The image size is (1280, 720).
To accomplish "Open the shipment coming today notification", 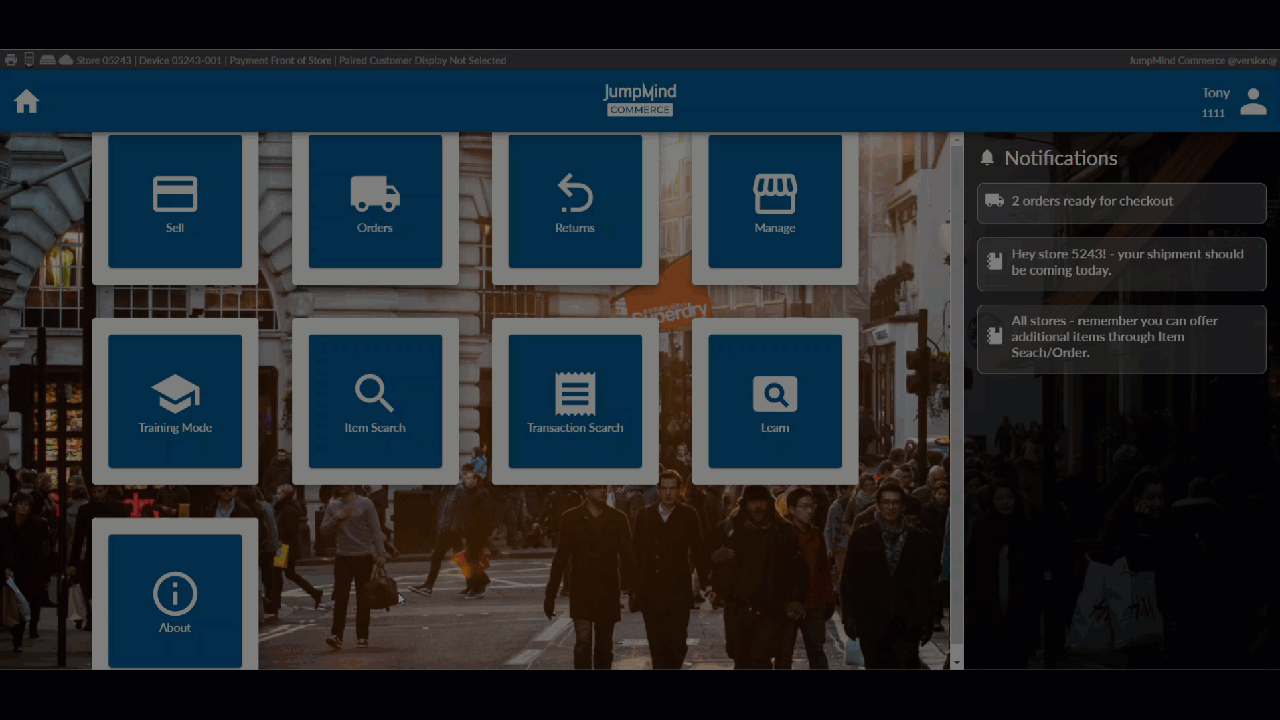I will click(1121, 263).
